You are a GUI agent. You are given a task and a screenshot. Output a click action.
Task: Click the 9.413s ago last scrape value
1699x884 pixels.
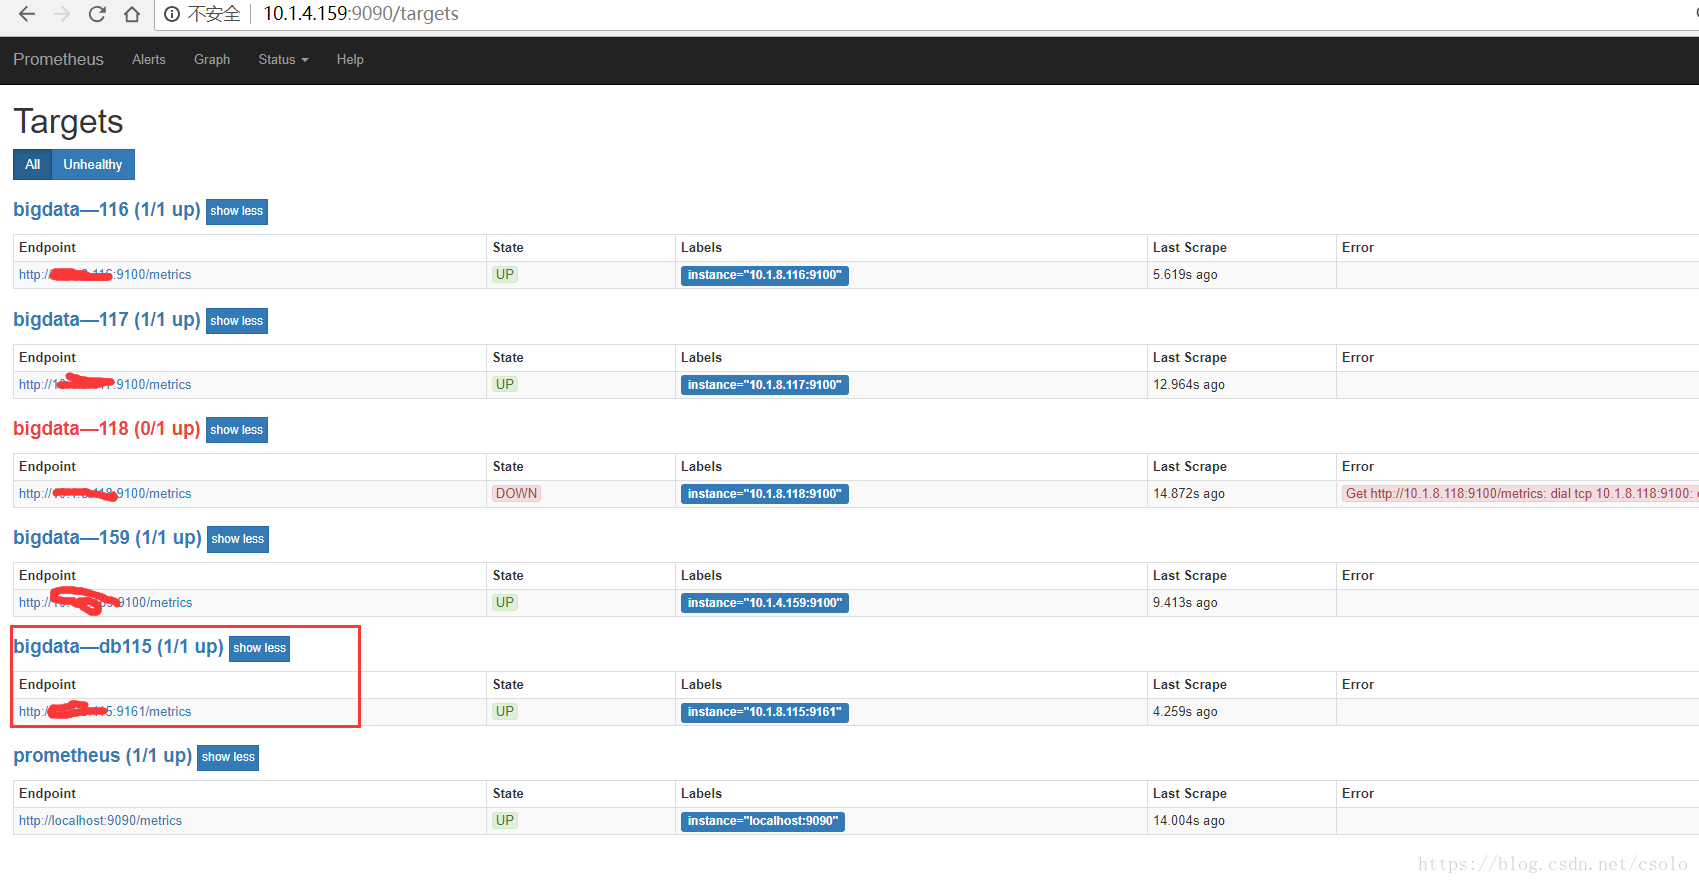point(1185,603)
